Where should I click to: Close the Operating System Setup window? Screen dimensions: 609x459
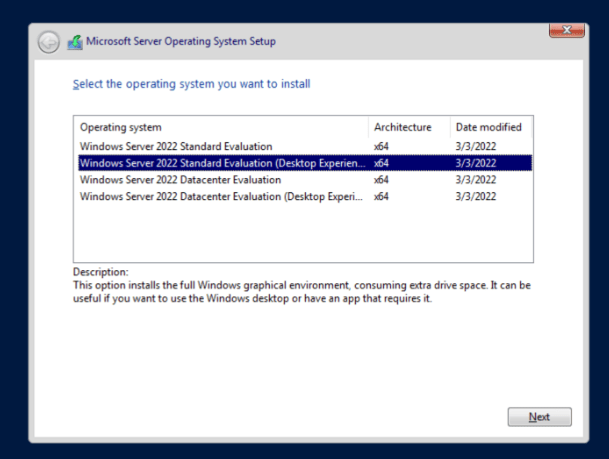coord(567,30)
